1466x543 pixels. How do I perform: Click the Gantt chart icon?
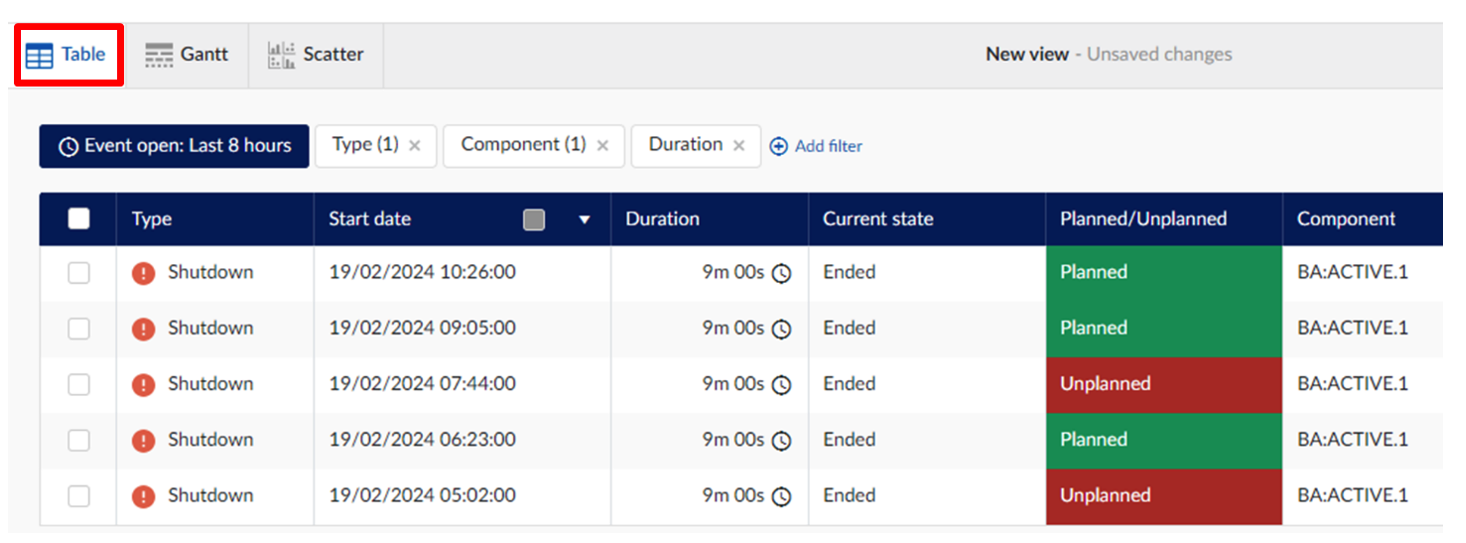coord(159,55)
